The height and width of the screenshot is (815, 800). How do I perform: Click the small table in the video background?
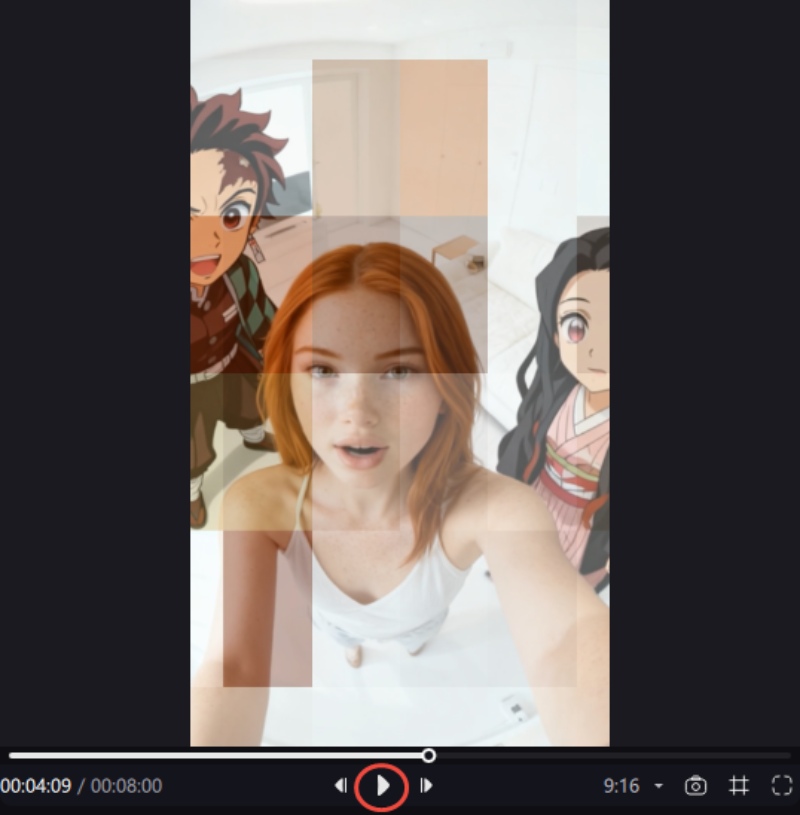click(x=458, y=250)
